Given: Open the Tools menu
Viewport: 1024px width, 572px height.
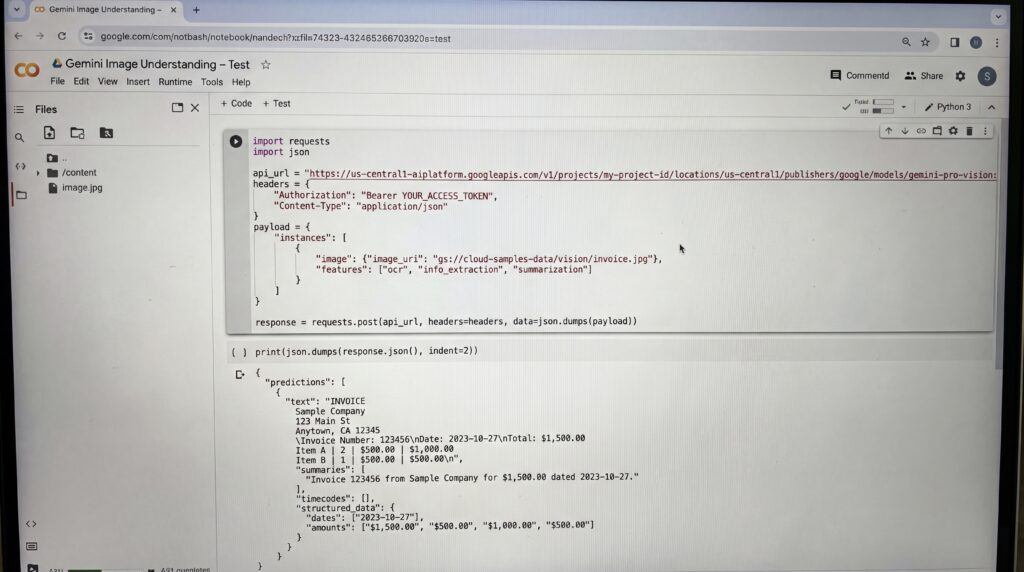Looking at the screenshot, I should coord(212,82).
